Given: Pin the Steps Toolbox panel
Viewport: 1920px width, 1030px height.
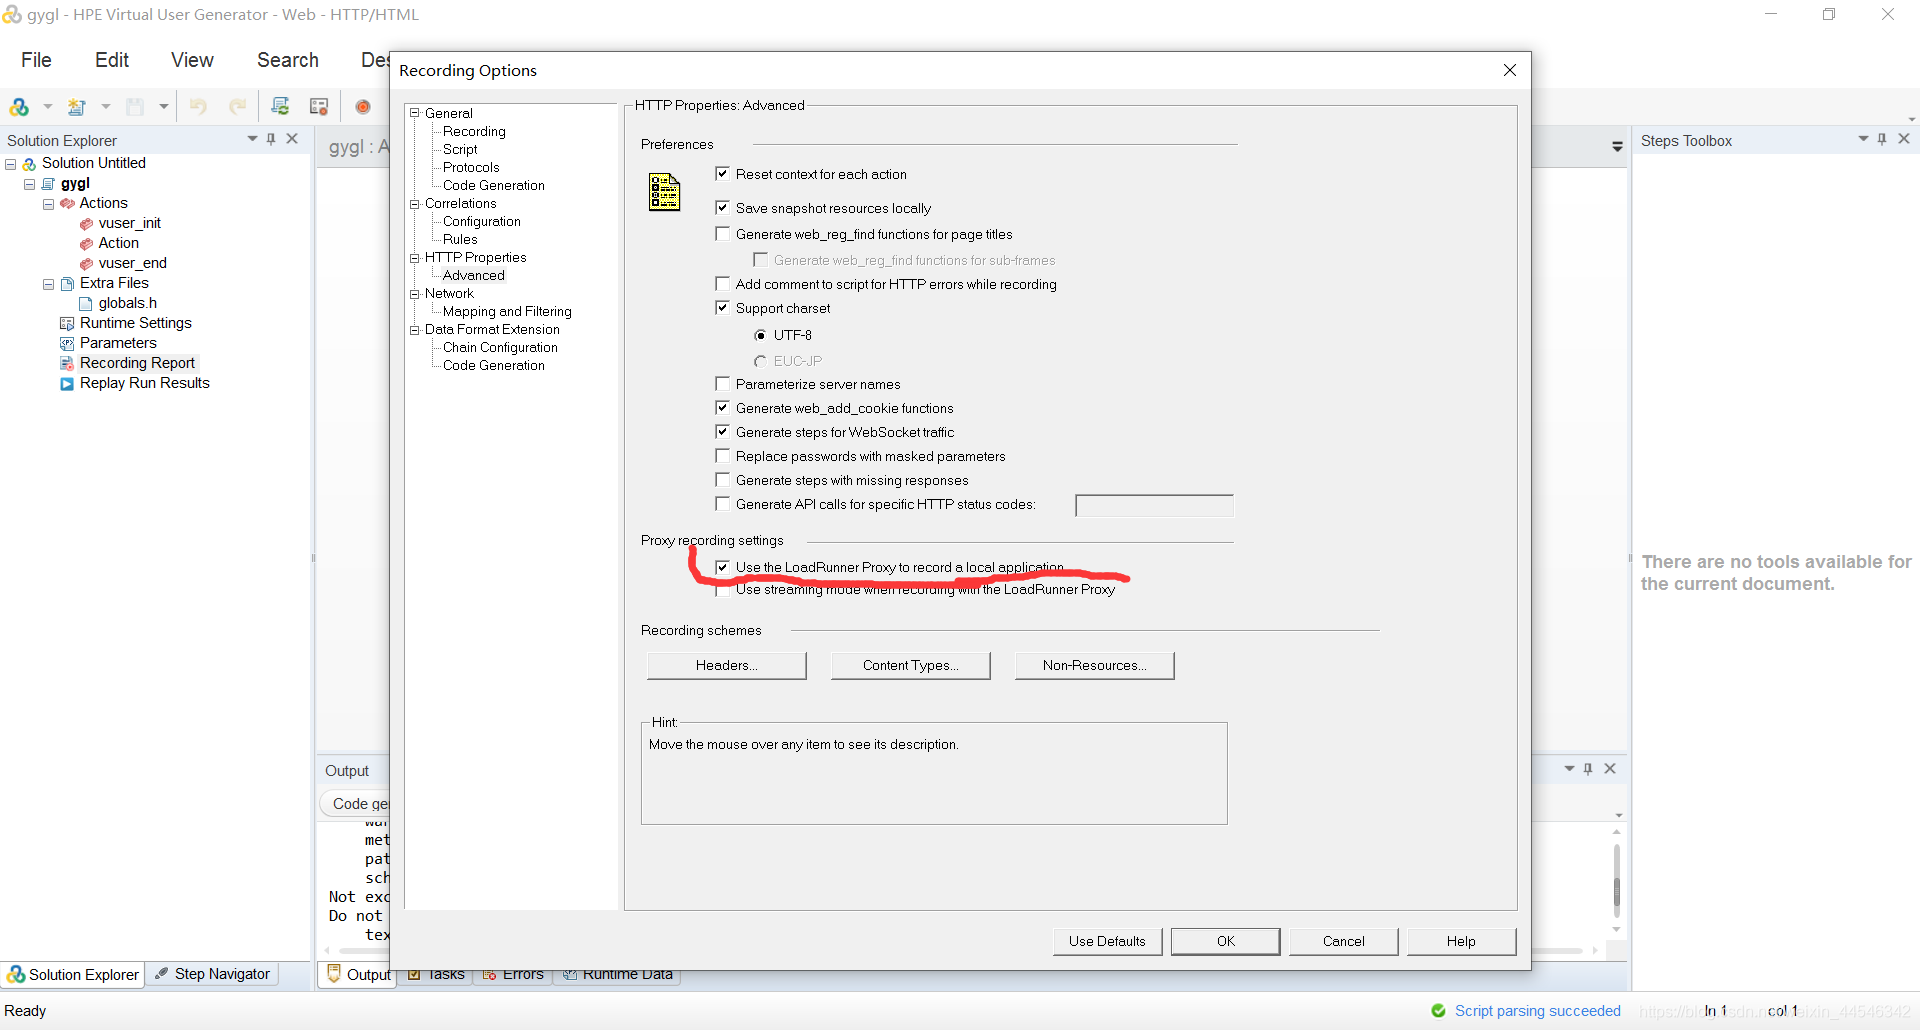Looking at the screenshot, I should click(1882, 139).
